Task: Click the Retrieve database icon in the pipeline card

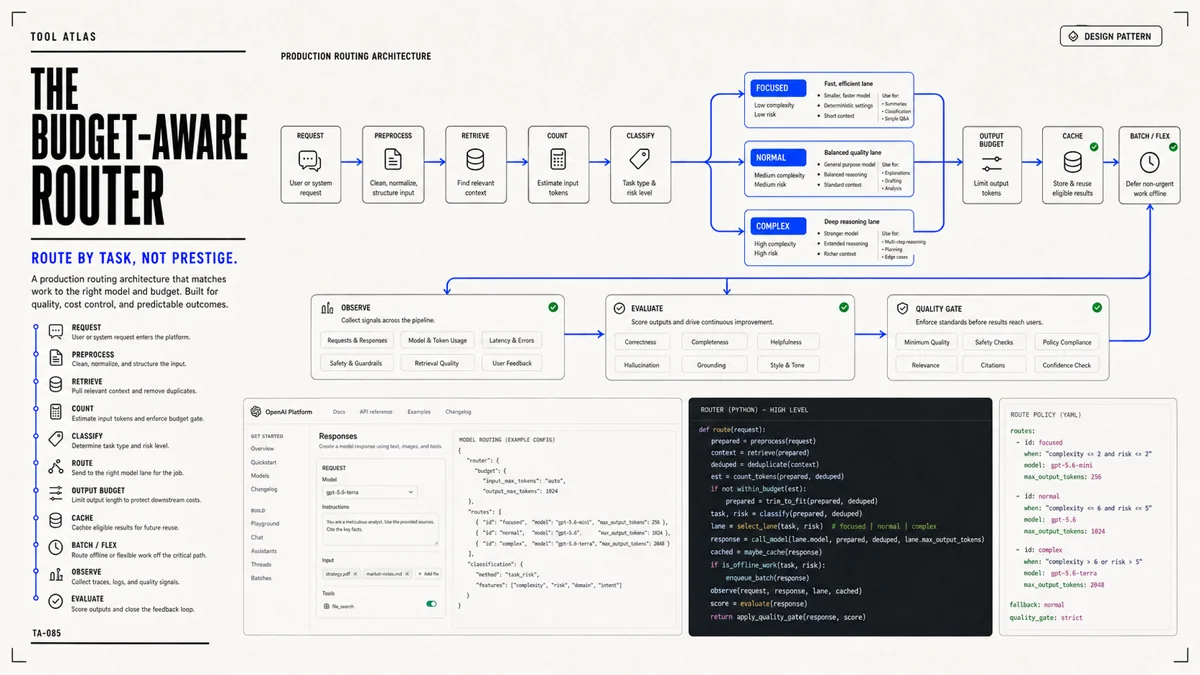Action: [x=475, y=159]
